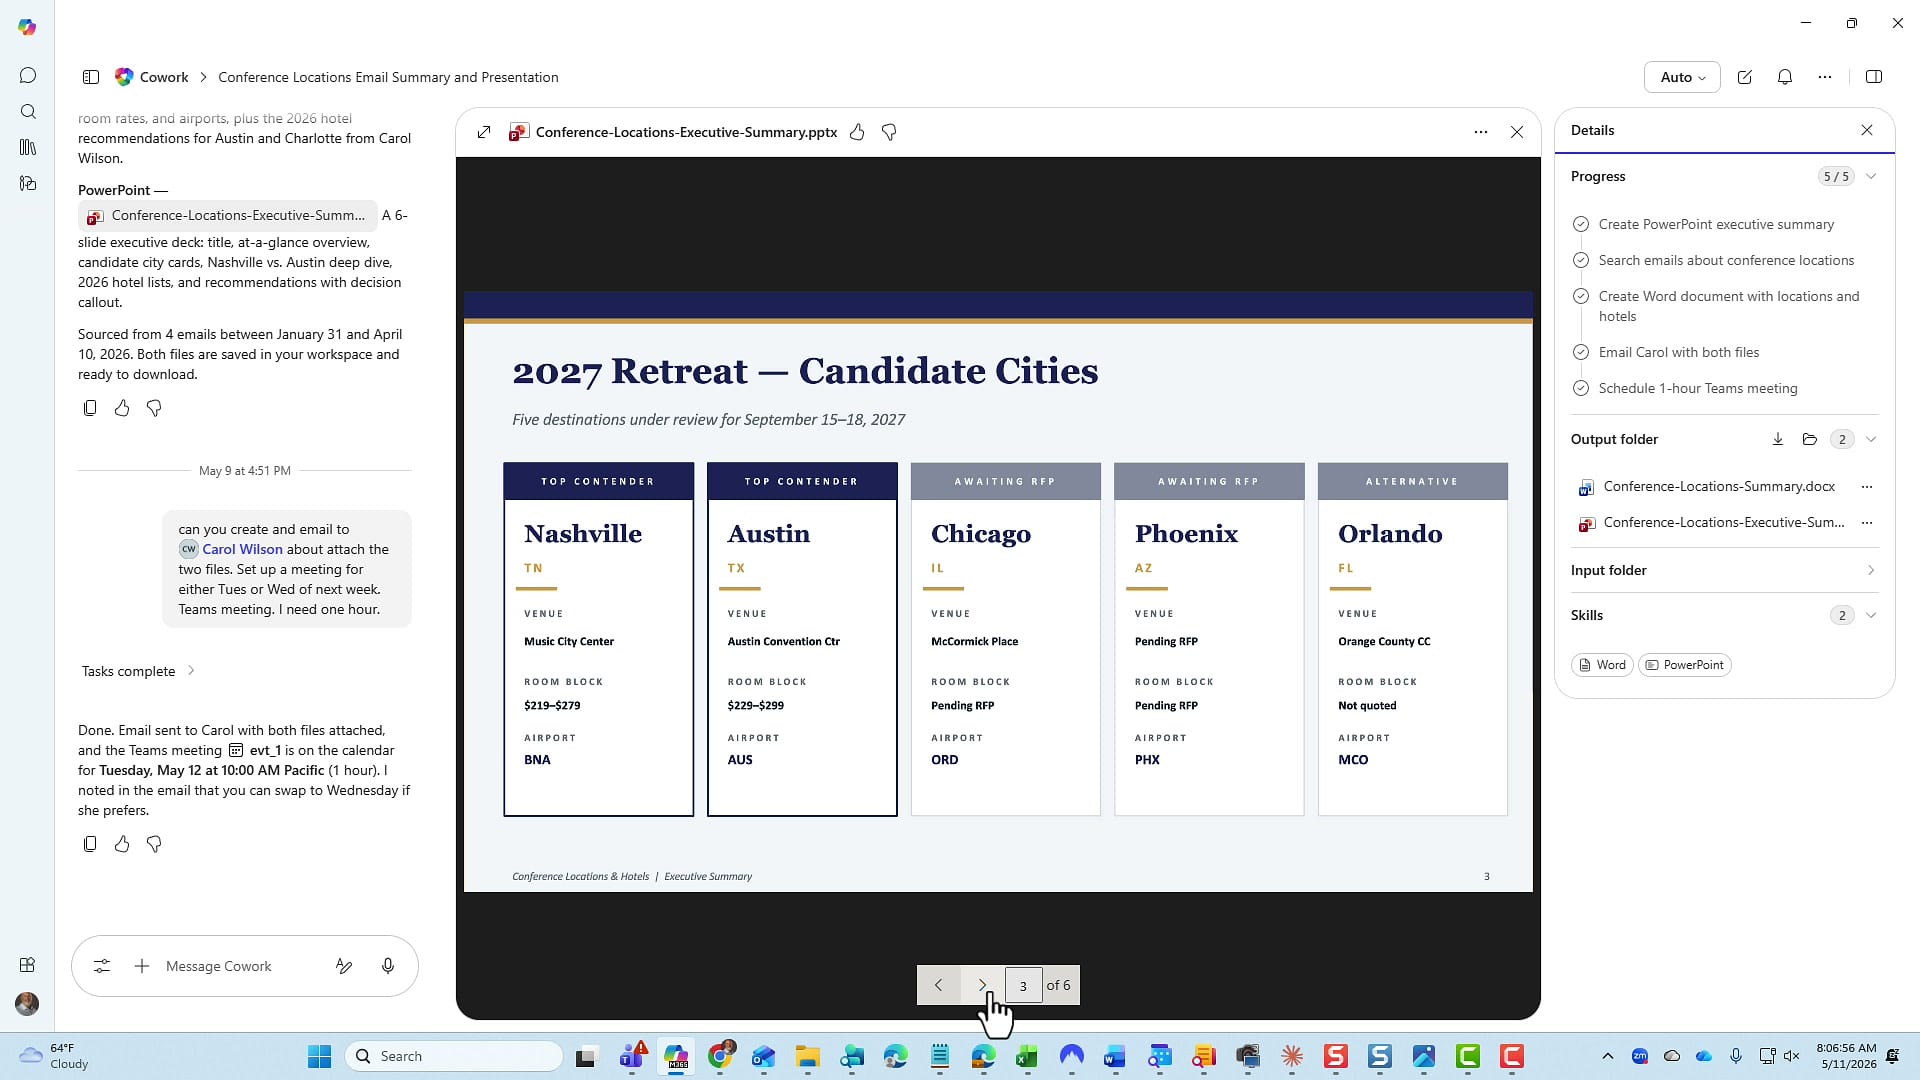
Task: Click the pen drafting icon in message box
Action: coord(344,966)
